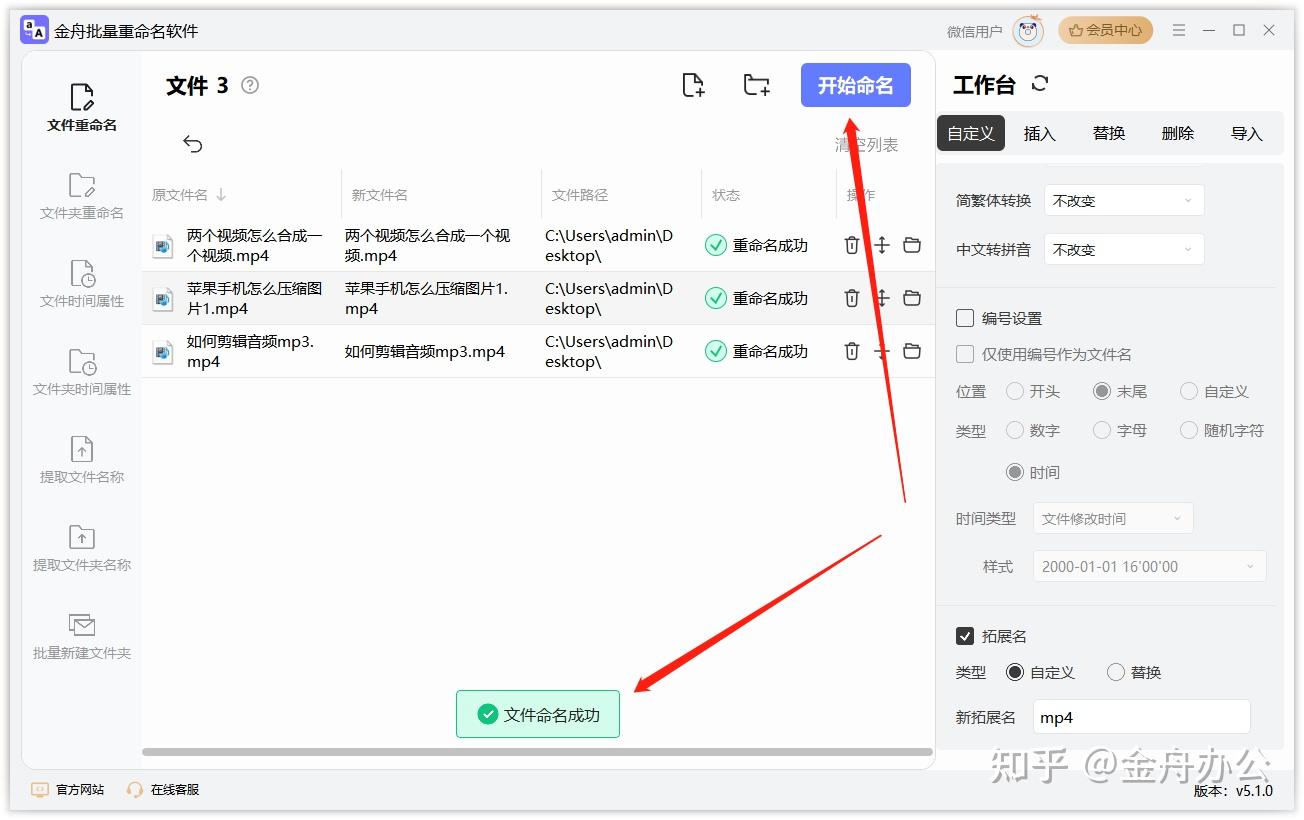Open folder location for 两个视频怎么合成一个视频.mp4
This screenshot has height=820, width=1304.
tap(912, 245)
